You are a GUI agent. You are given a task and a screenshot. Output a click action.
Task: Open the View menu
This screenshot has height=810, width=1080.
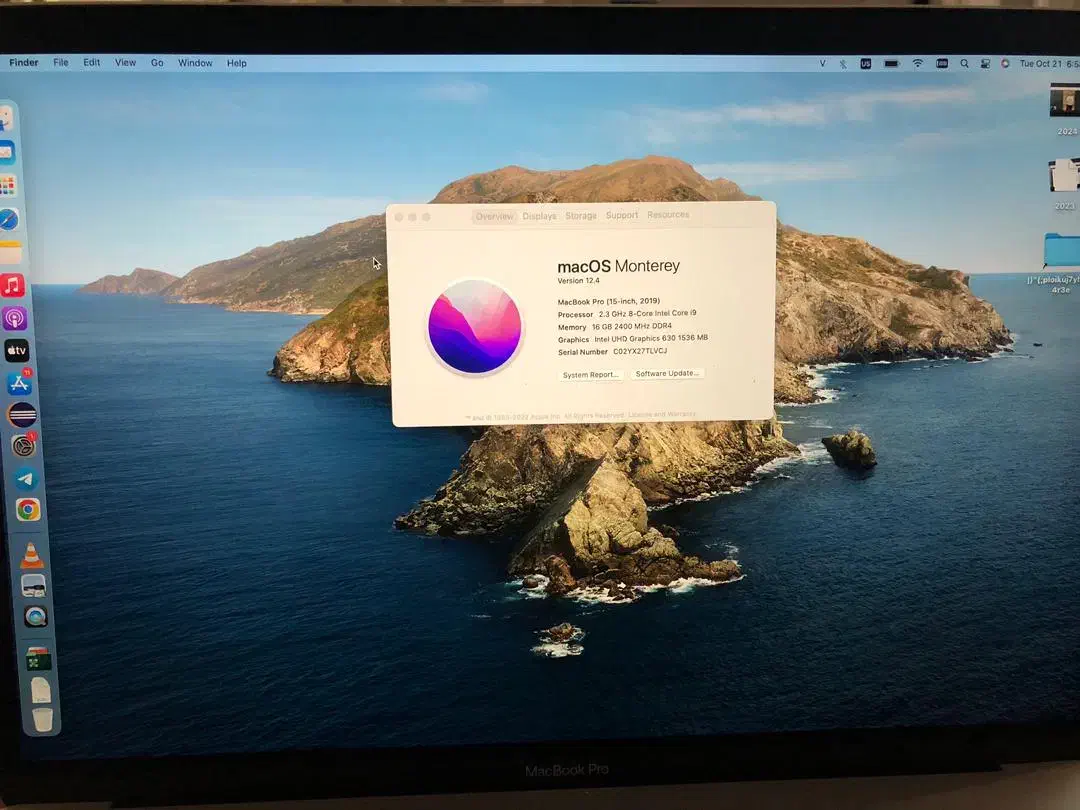(125, 63)
